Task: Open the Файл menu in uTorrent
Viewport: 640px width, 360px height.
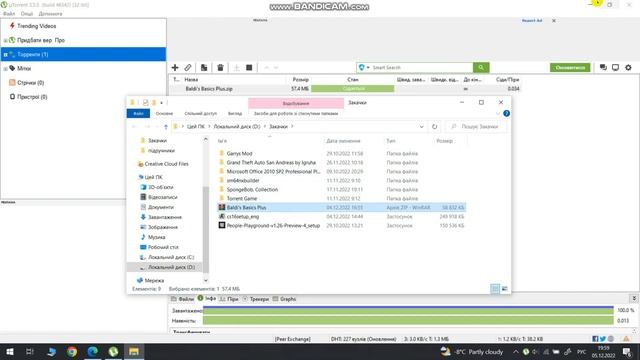Action: pyautogui.click(x=9, y=14)
